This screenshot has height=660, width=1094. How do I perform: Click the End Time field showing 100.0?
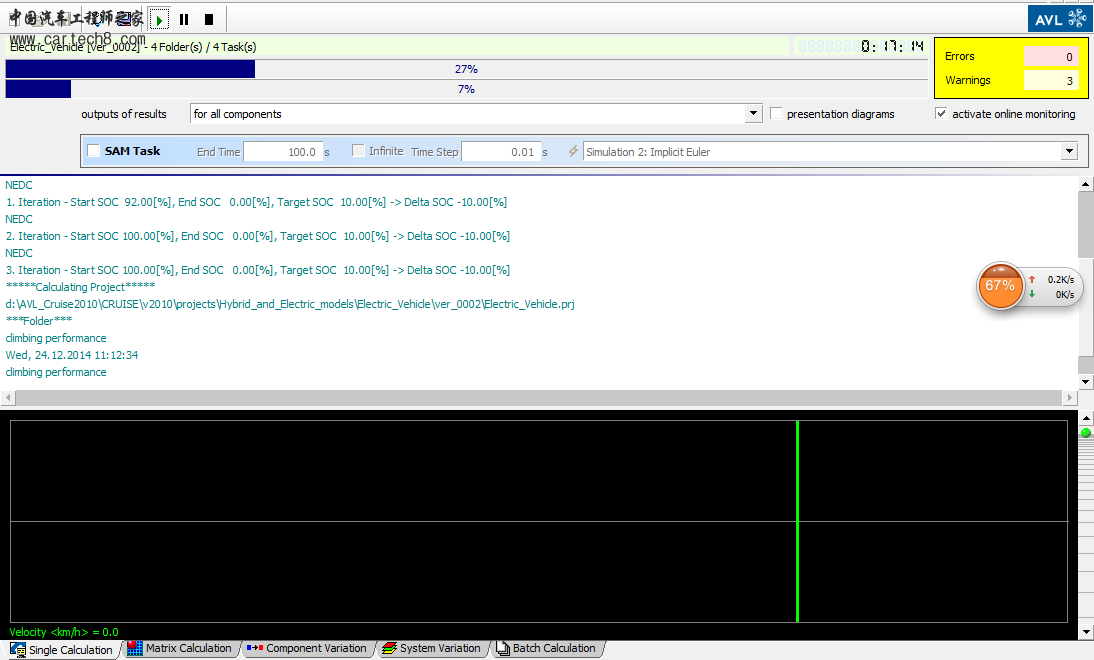[283, 151]
